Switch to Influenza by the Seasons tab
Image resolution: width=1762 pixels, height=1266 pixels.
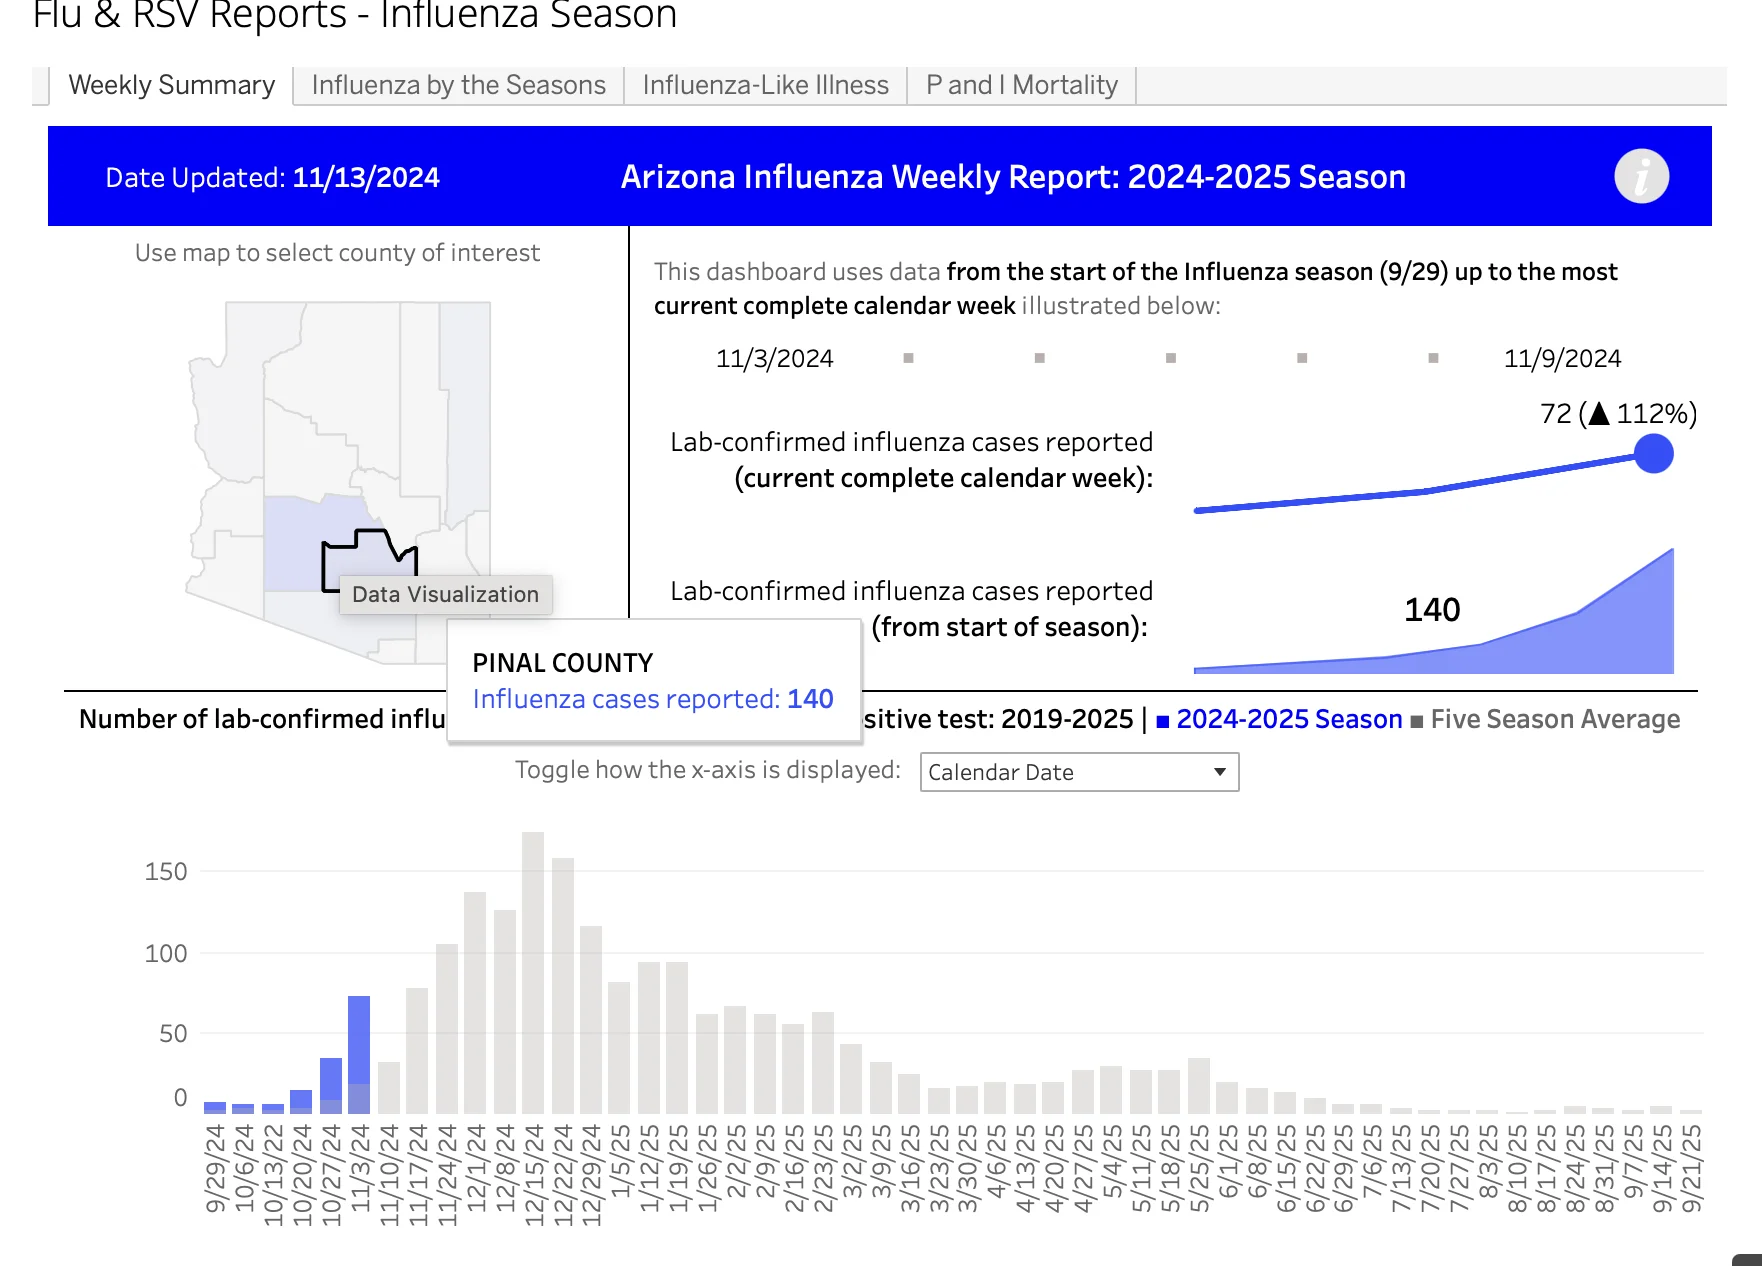[458, 85]
